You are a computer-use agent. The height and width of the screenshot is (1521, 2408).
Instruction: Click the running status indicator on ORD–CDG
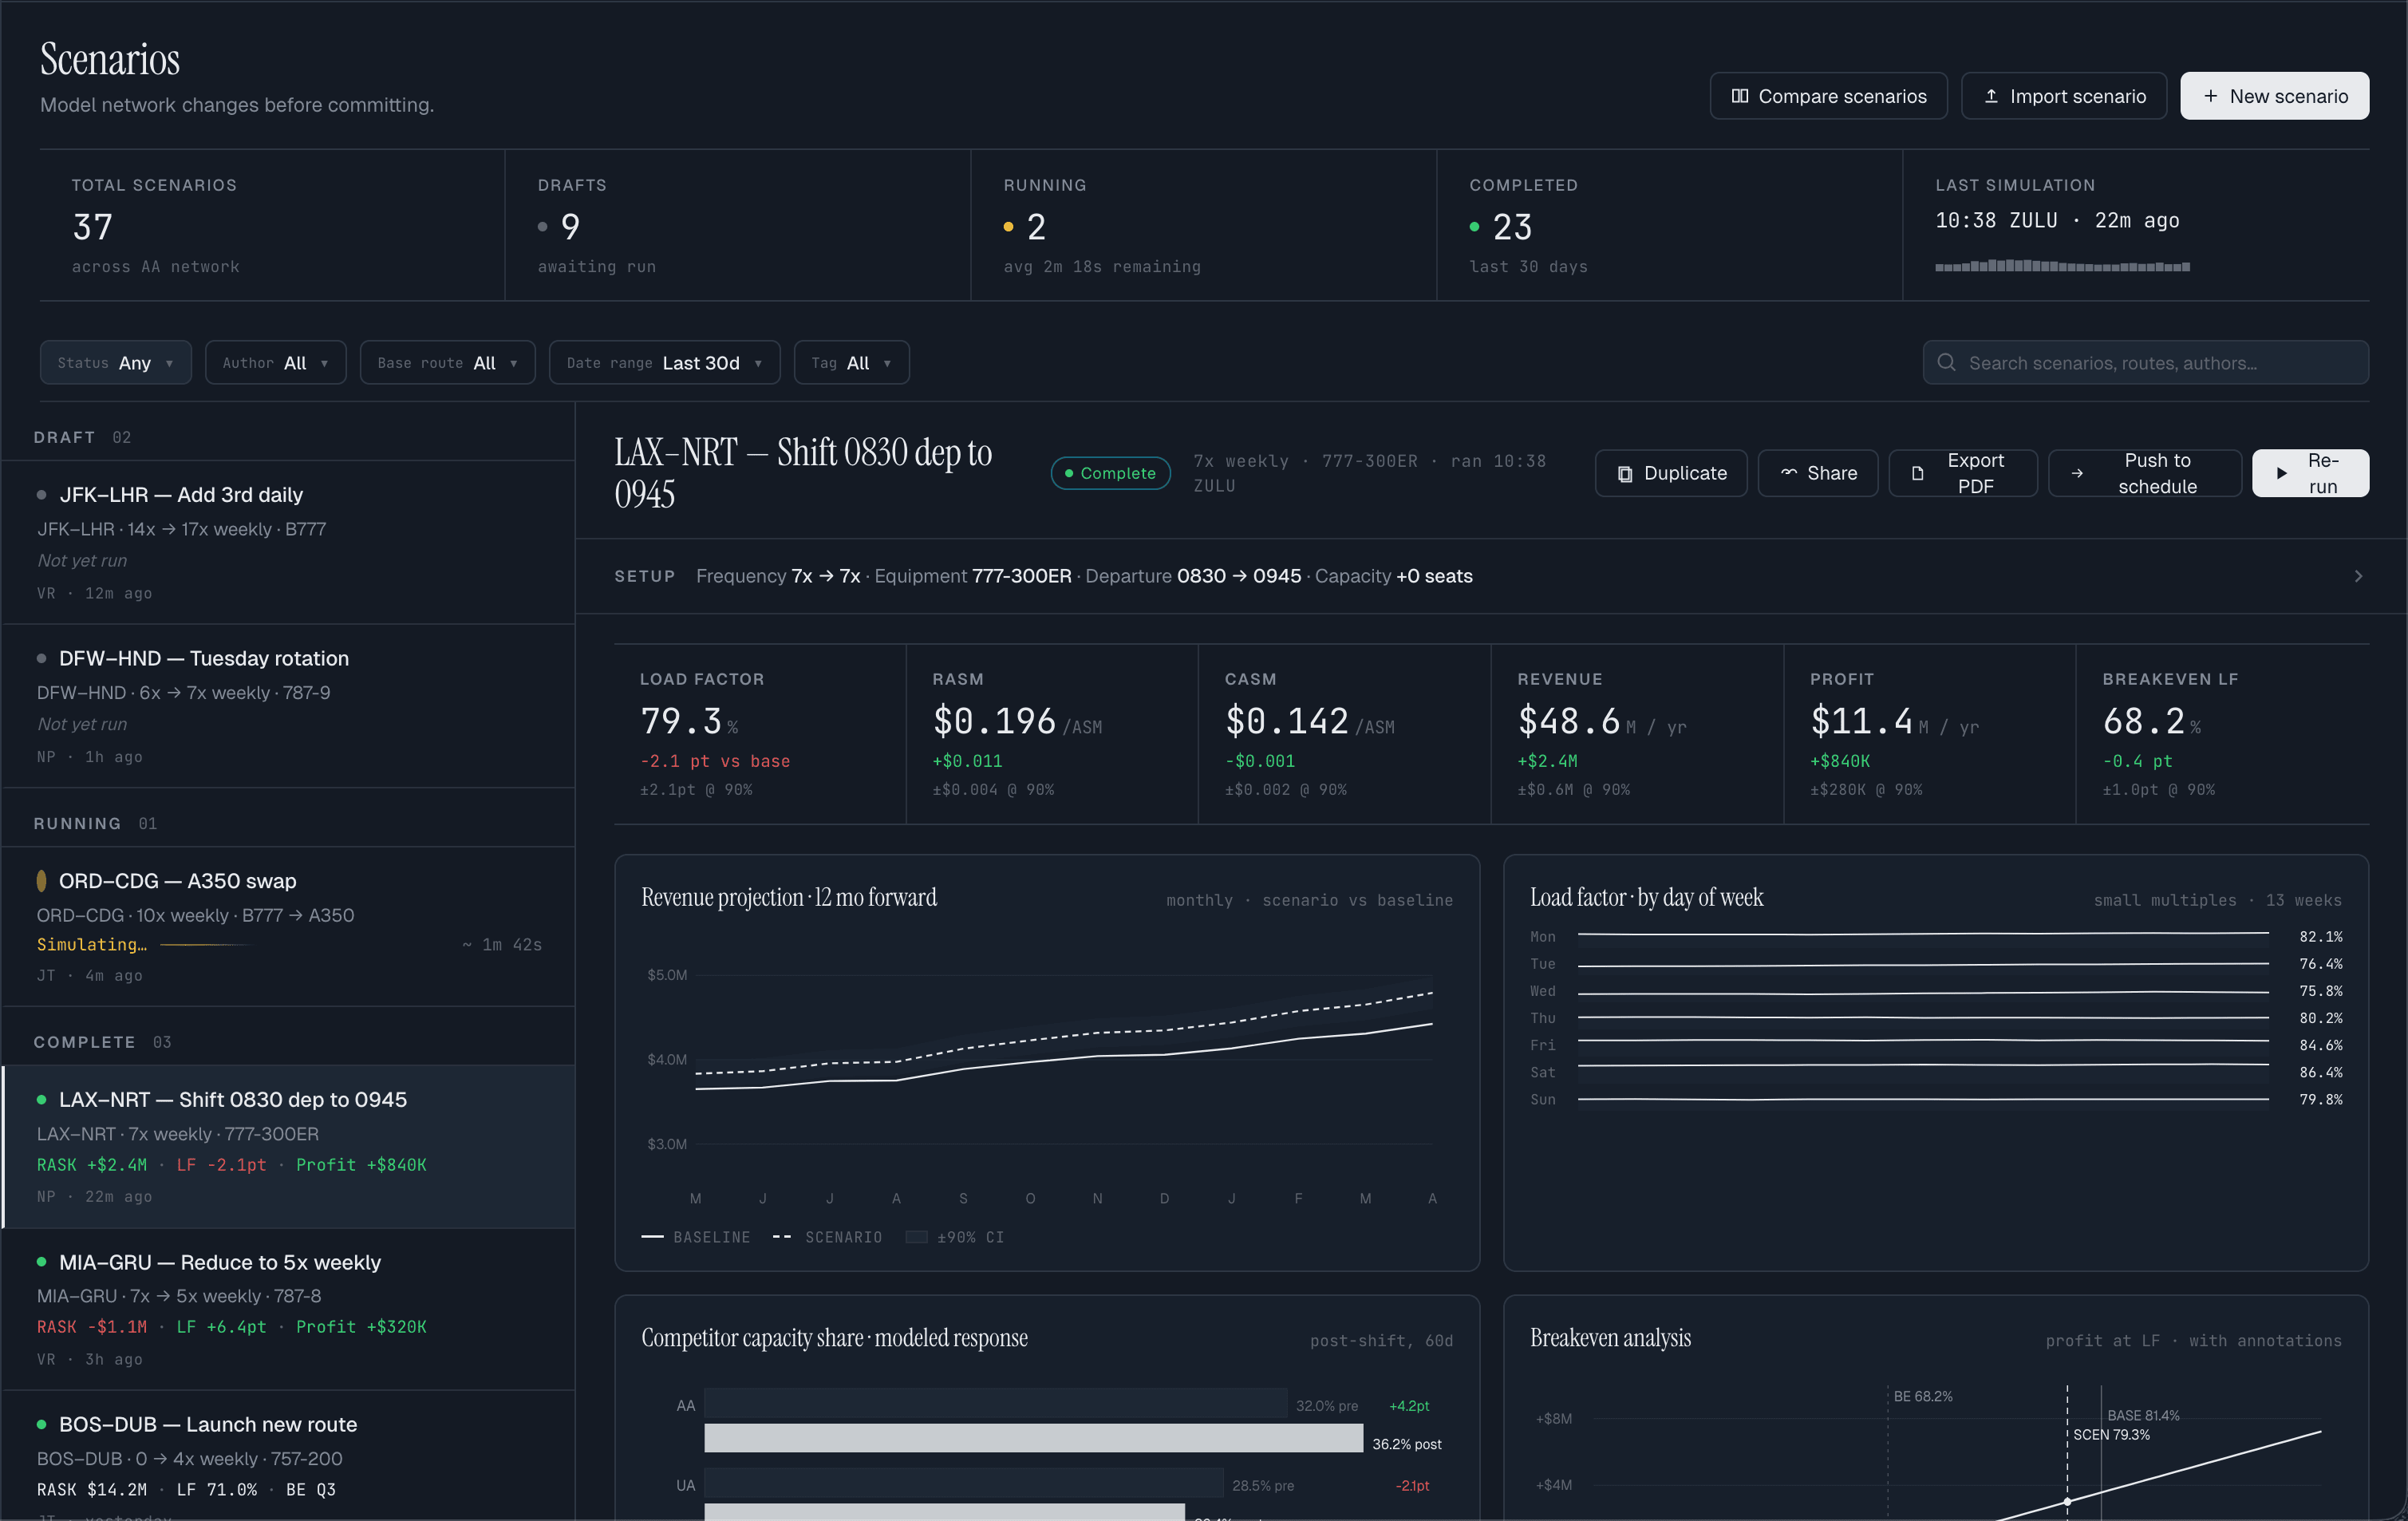(41, 881)
